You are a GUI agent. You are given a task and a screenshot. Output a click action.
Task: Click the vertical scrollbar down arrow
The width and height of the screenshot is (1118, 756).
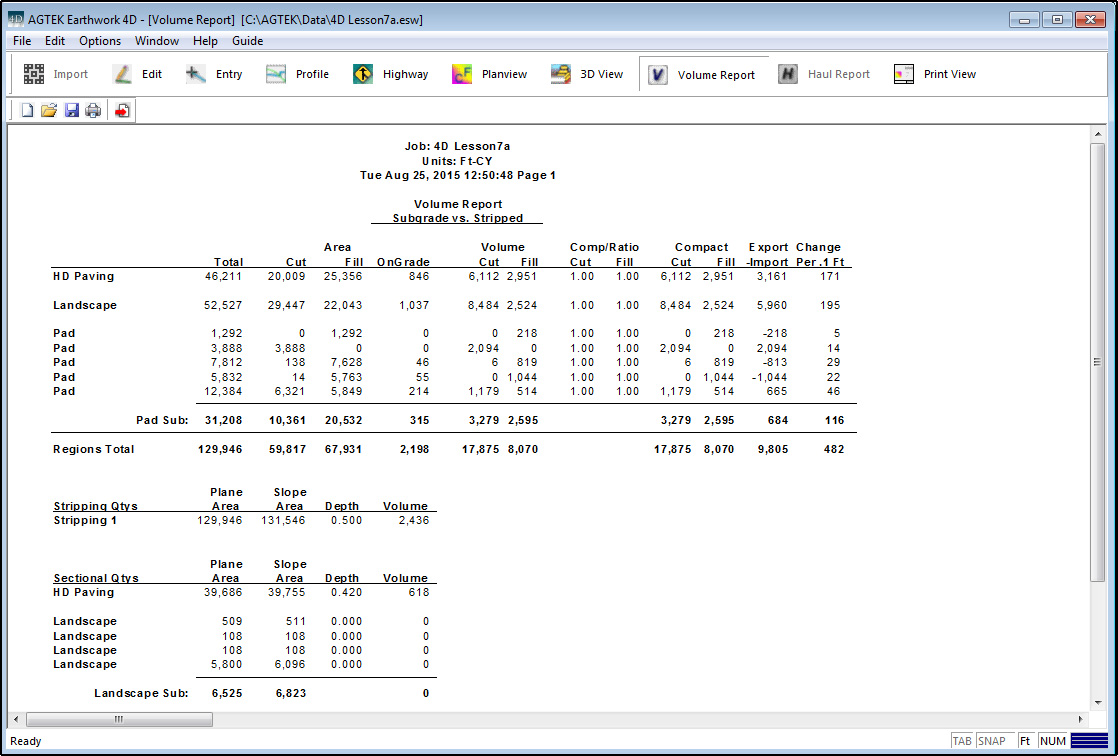pos(1097,700)
